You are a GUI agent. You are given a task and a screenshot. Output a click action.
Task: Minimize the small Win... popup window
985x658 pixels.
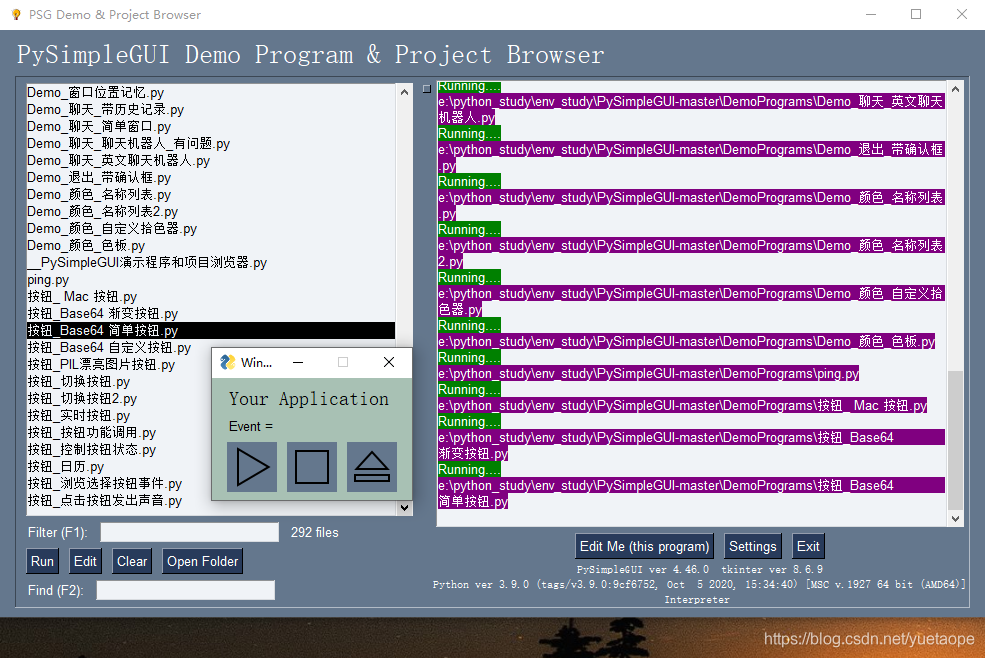click(298, 362)
